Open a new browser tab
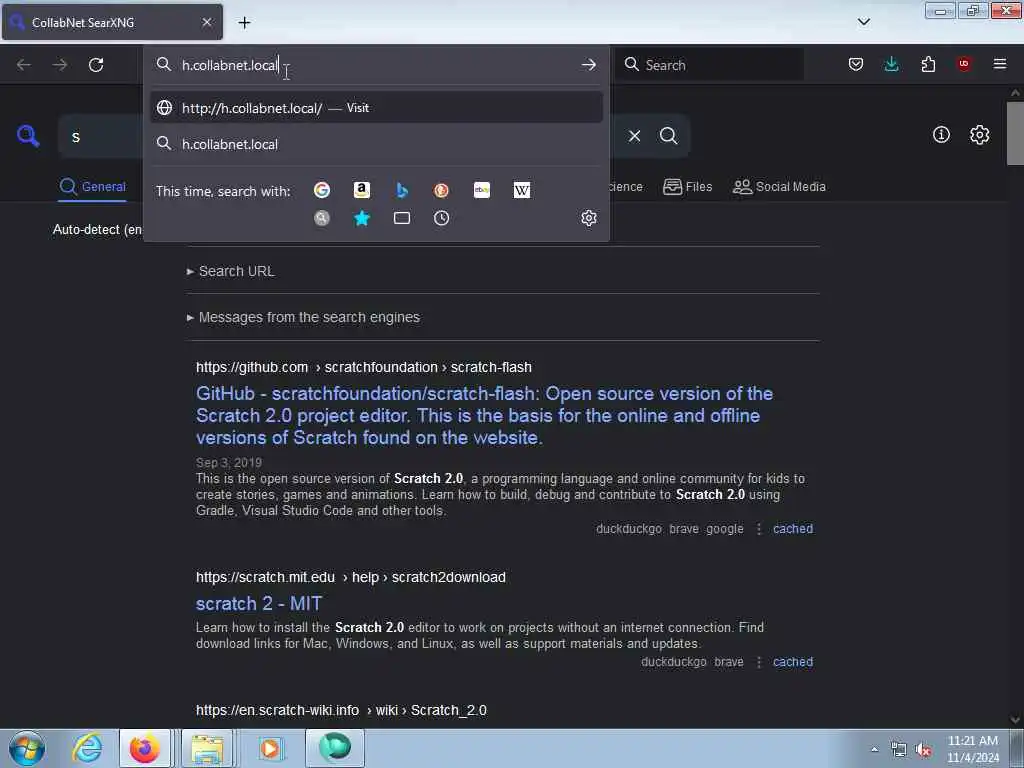Screen dimensions: 1024x768 coord(244,23)
